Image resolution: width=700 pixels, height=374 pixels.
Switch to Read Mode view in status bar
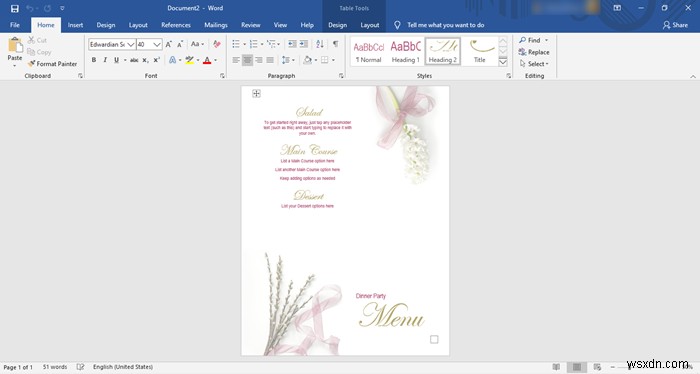[x=556, y=367]
